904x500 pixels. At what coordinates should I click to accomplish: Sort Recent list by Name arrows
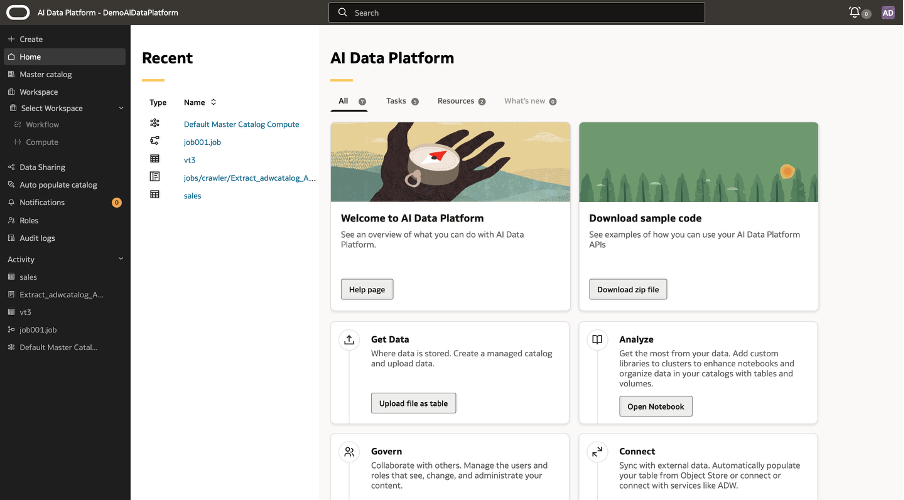pos(213,102)
